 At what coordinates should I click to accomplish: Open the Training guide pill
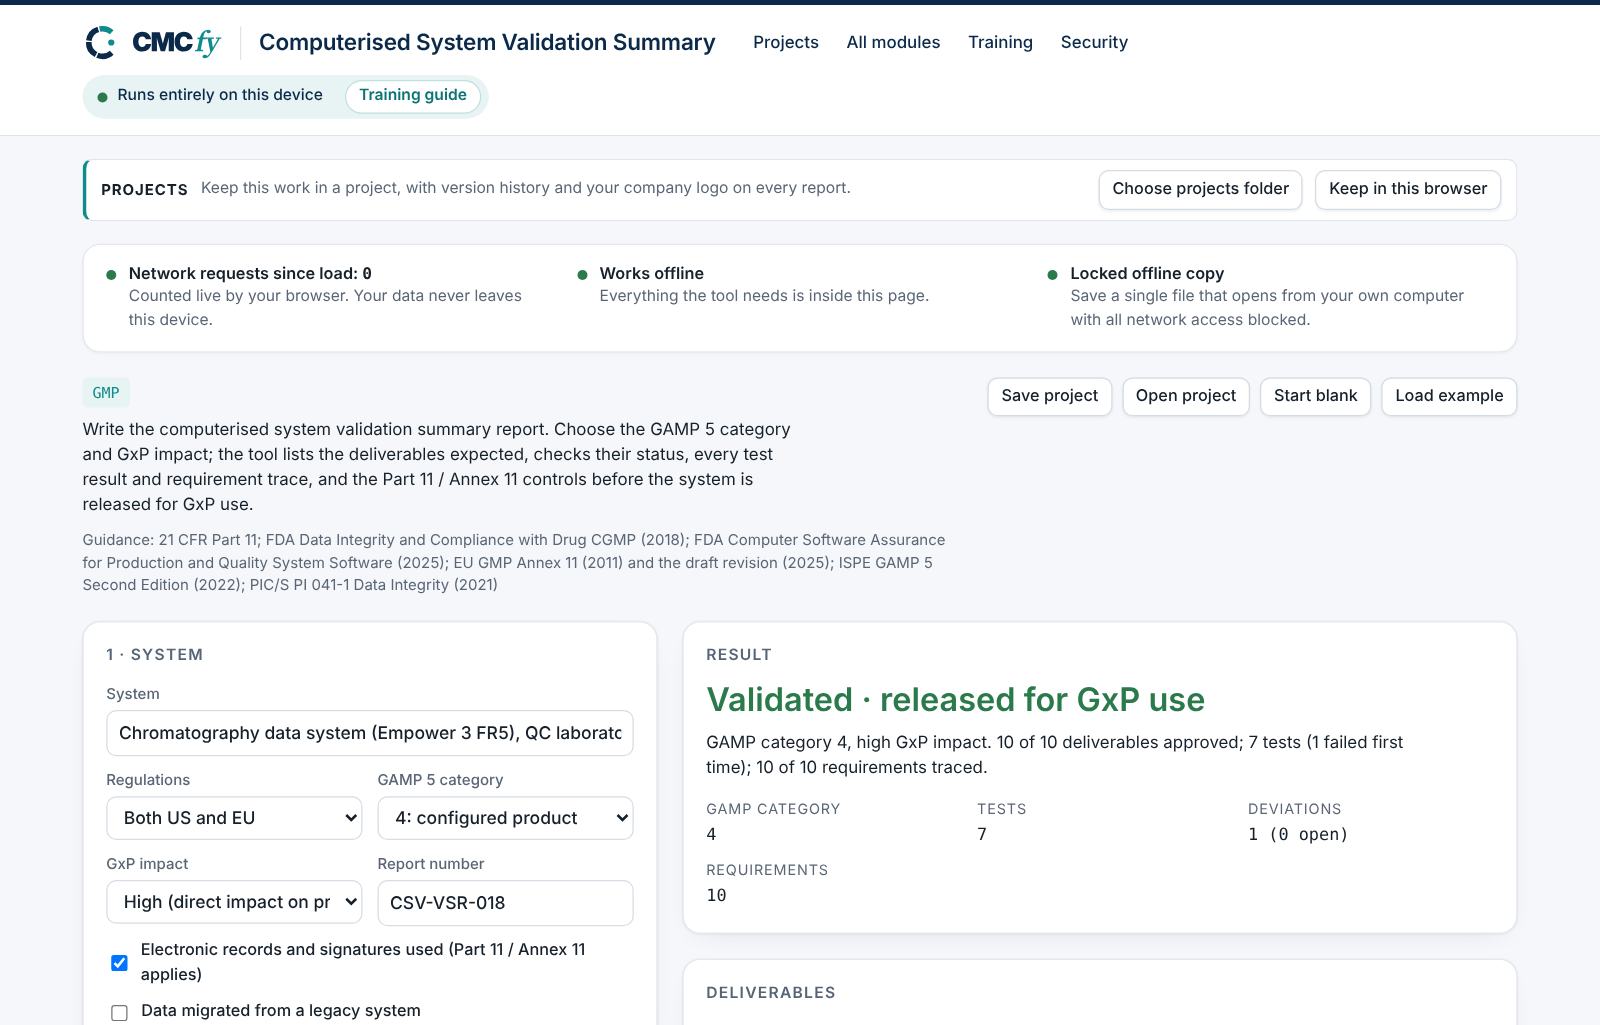point(413,95)
